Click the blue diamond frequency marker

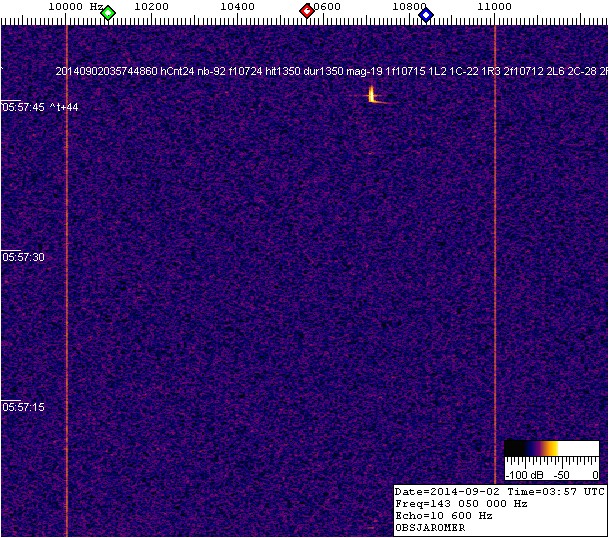[x=426, y=14]
